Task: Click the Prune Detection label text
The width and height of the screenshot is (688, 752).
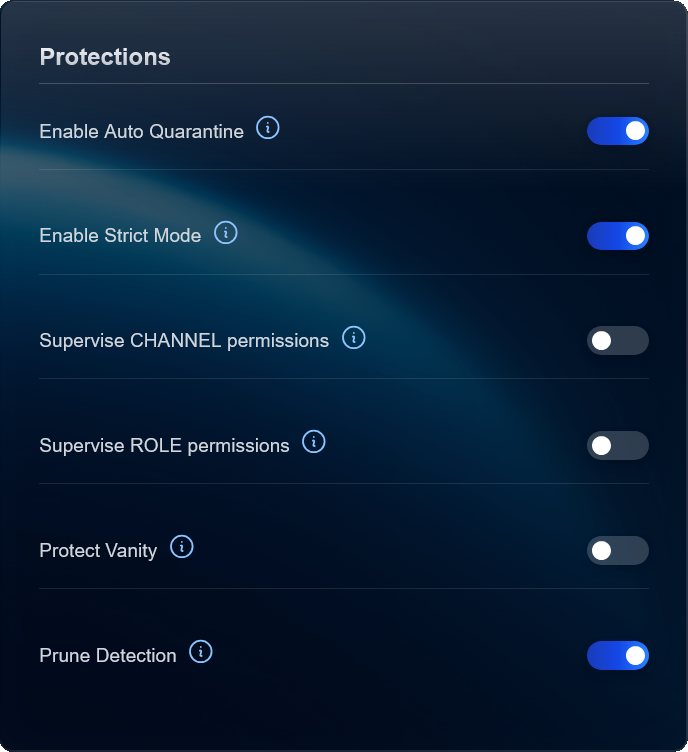Action: [108, 656]
